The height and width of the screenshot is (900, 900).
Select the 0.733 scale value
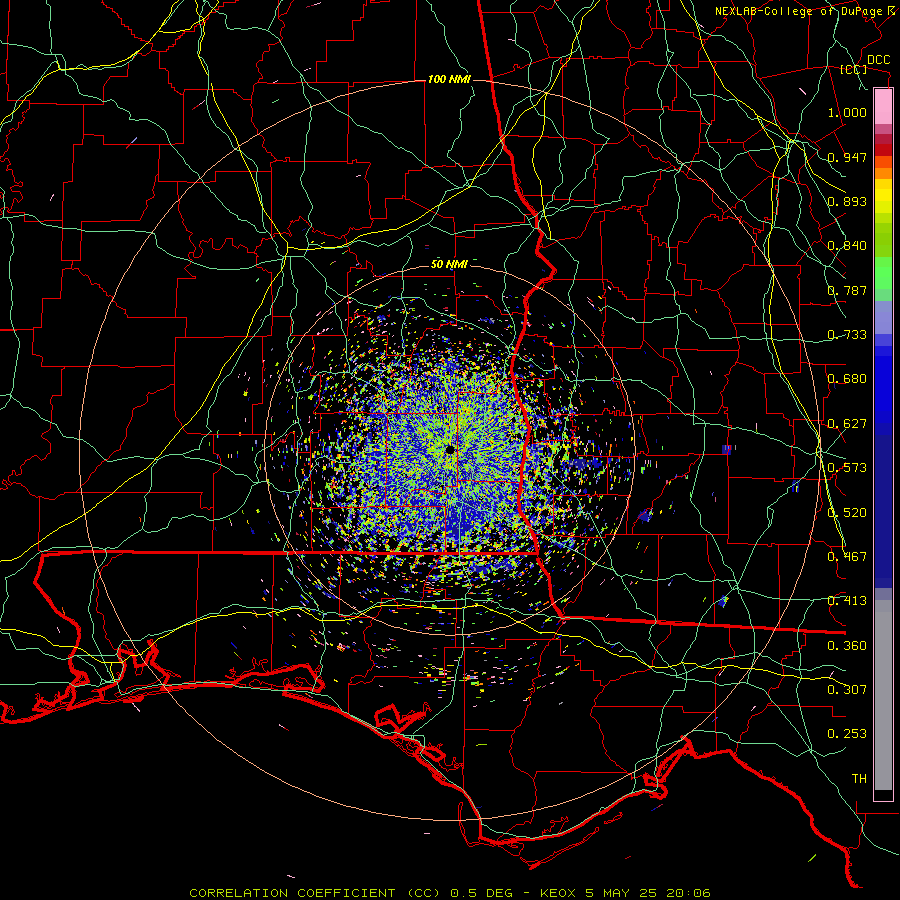(x=847, y=335)
